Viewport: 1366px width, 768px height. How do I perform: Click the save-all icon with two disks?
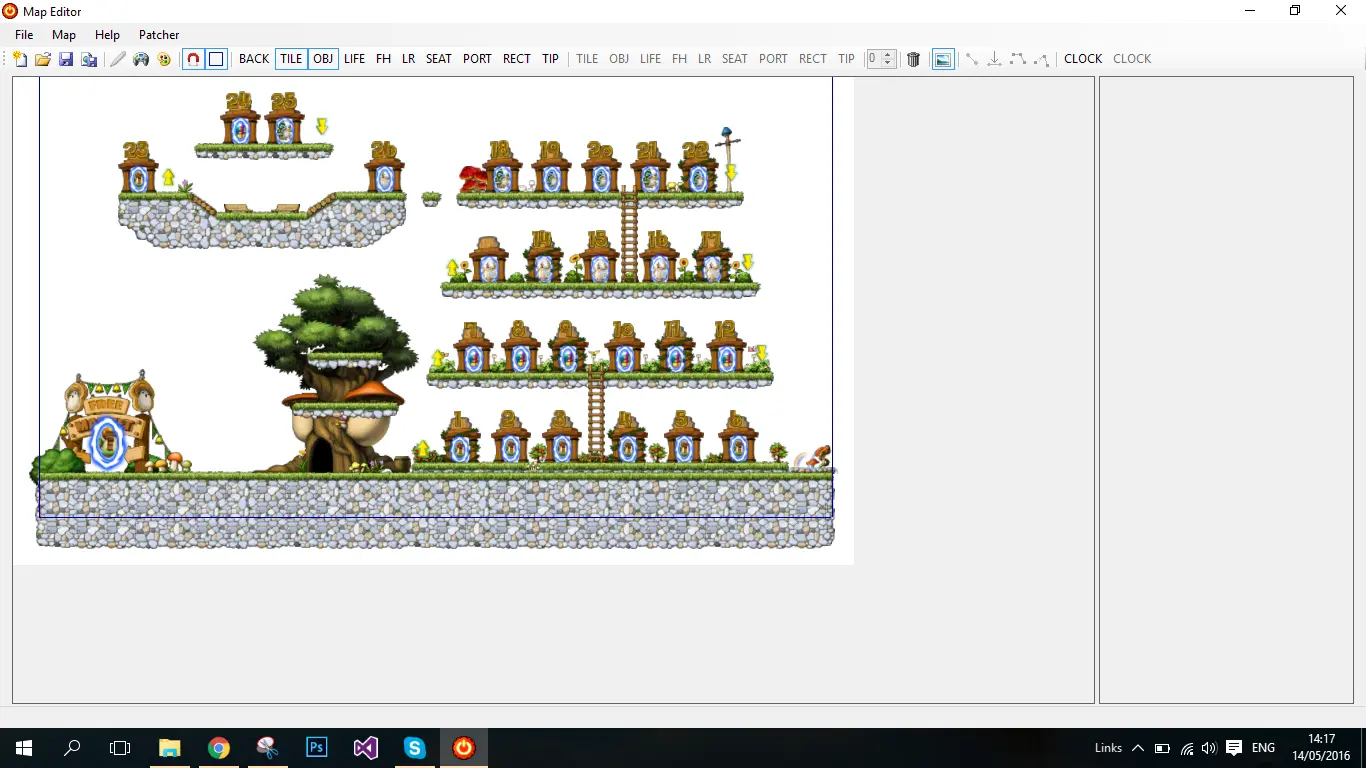(x=89, y=59)
